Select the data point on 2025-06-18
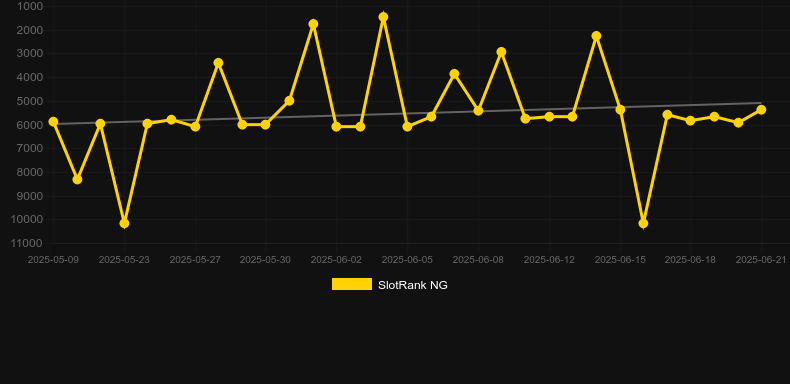Screen dimensions: 790x384 (690, 121)
